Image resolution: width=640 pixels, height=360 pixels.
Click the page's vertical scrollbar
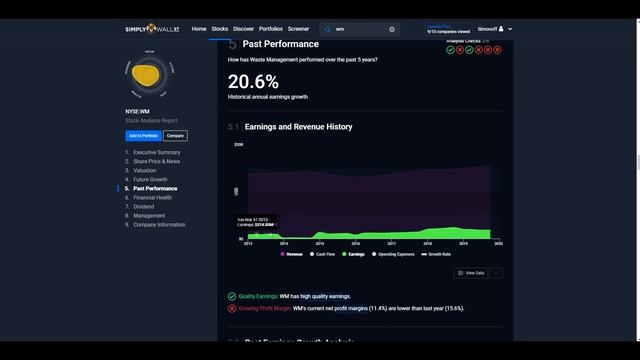(638, 180)
